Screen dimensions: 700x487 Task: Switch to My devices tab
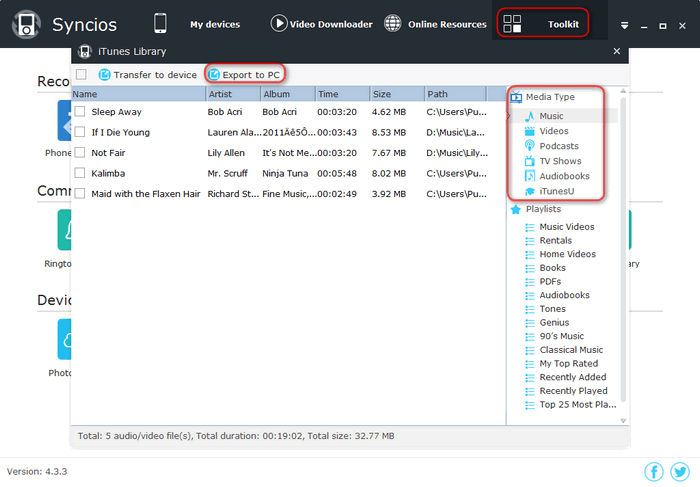215,24
